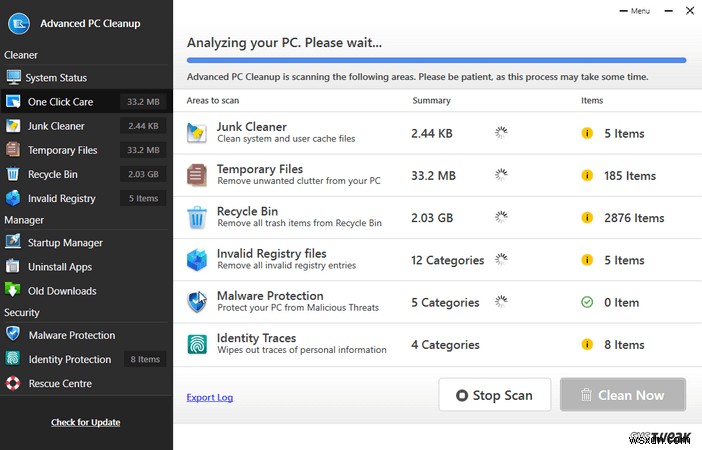Click the Junk Cleaner row icon

pos(197,133)
